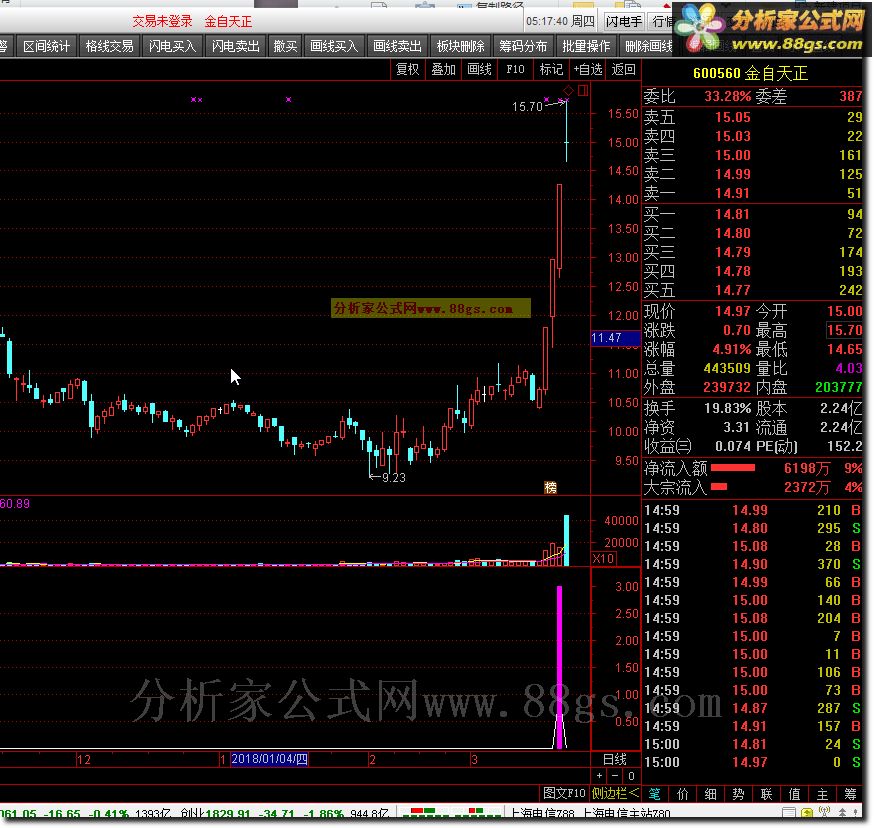Click 标记 mark button

coord(551,69)
